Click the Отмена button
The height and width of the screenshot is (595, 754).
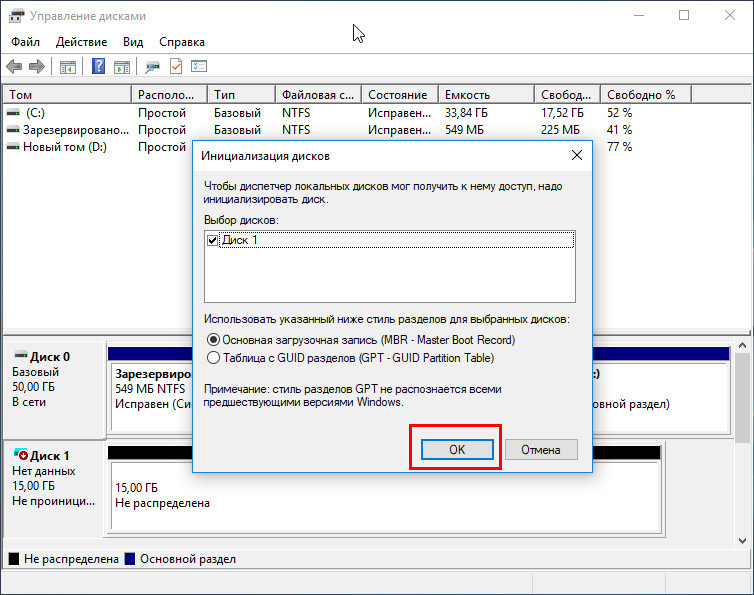pyautogui.click(x=541, y=449)
